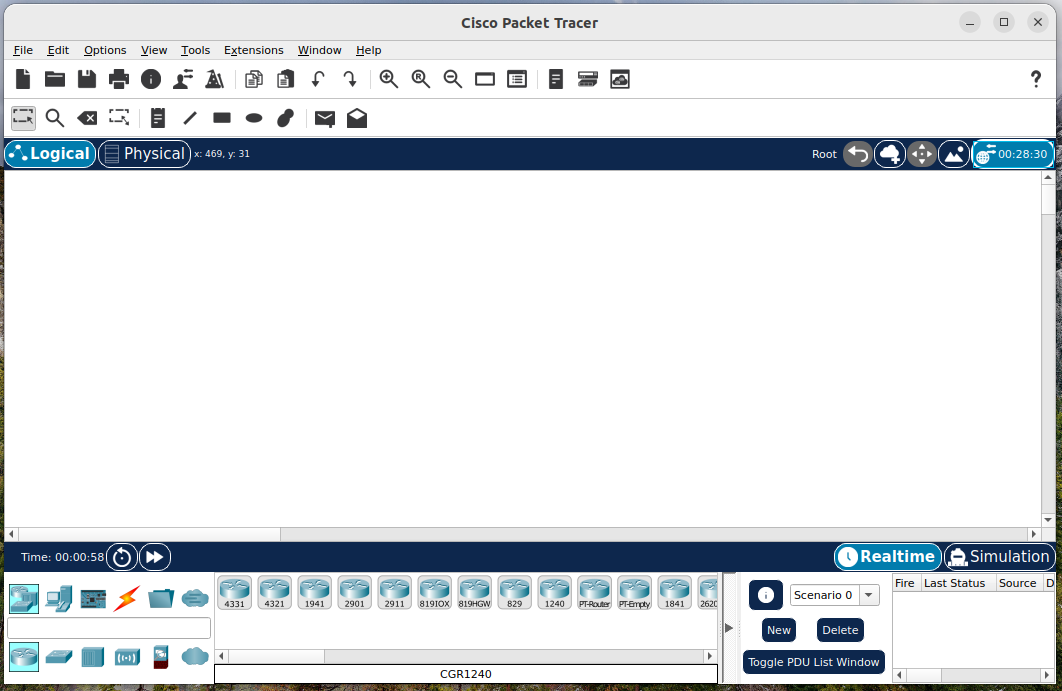Activate the Select tool

tap(23, 118)
